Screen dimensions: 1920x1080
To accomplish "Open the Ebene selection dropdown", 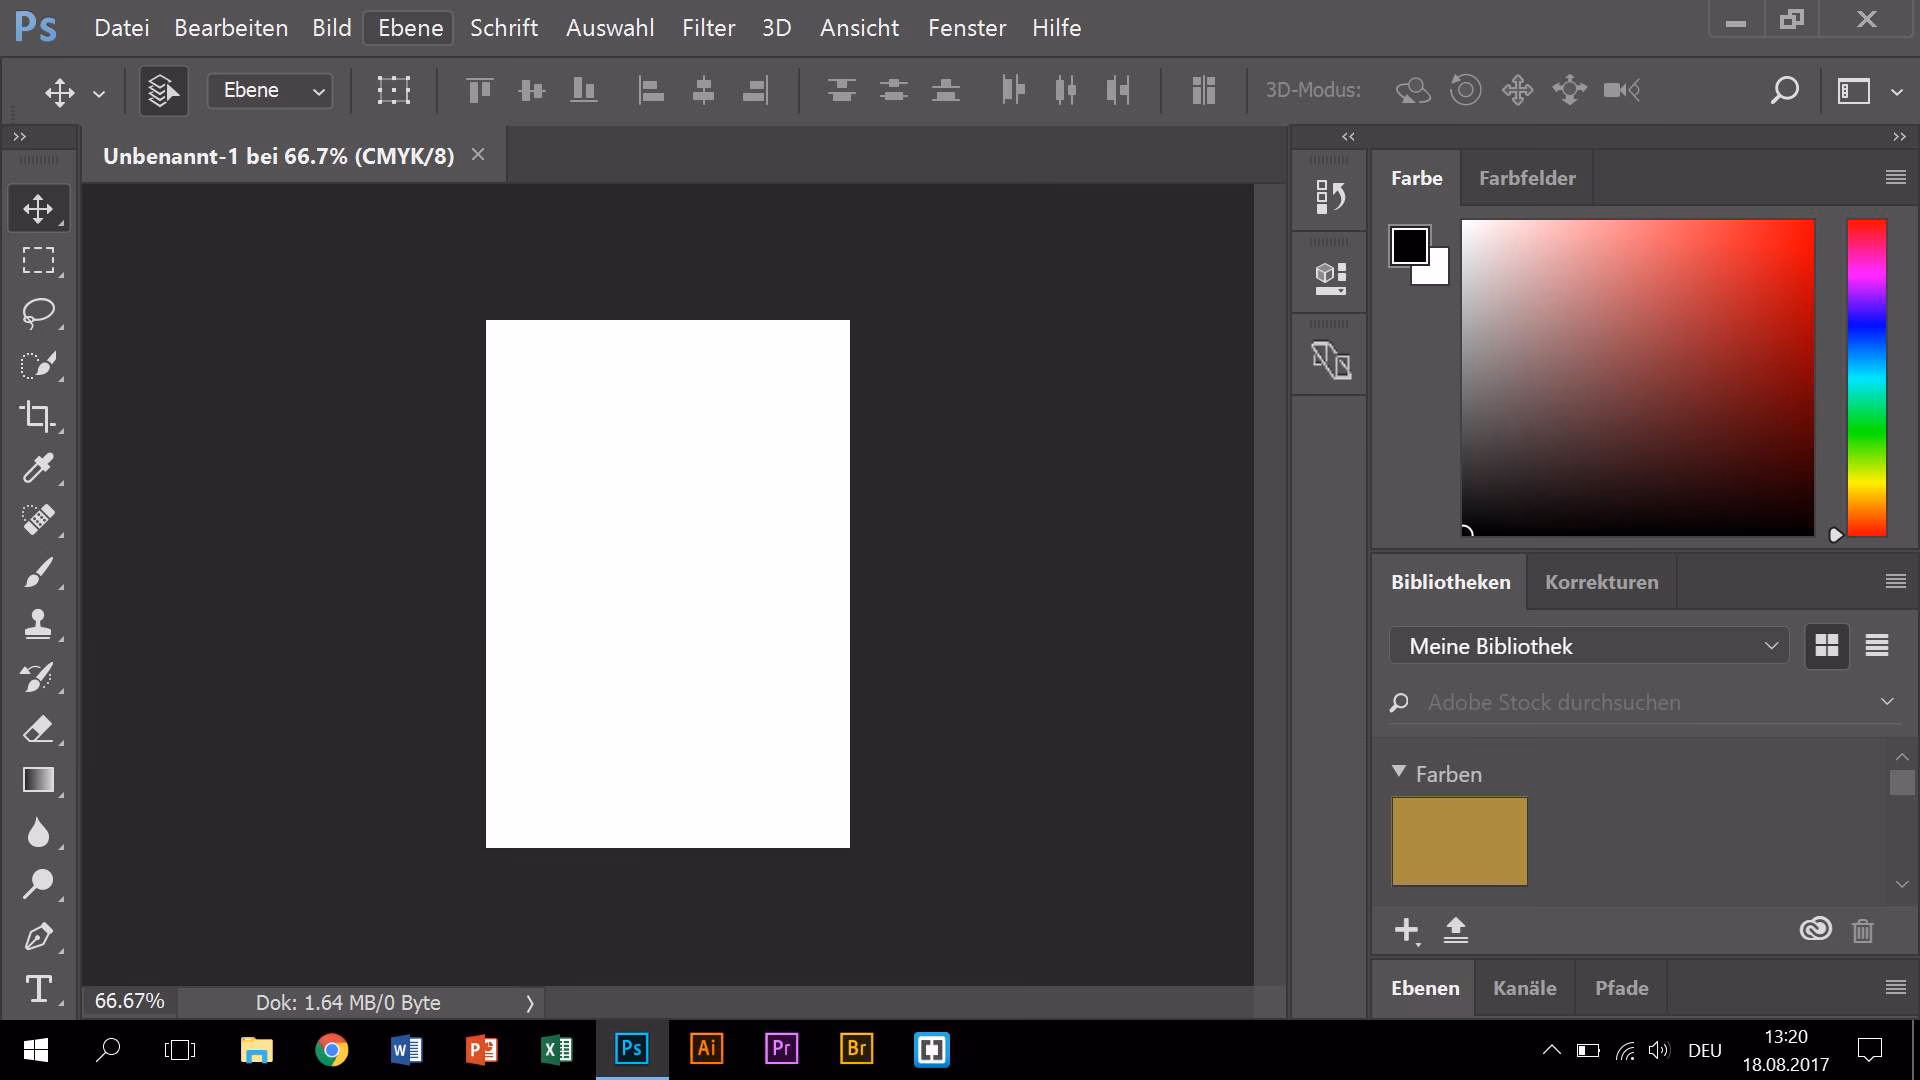I will pos(268,90).
